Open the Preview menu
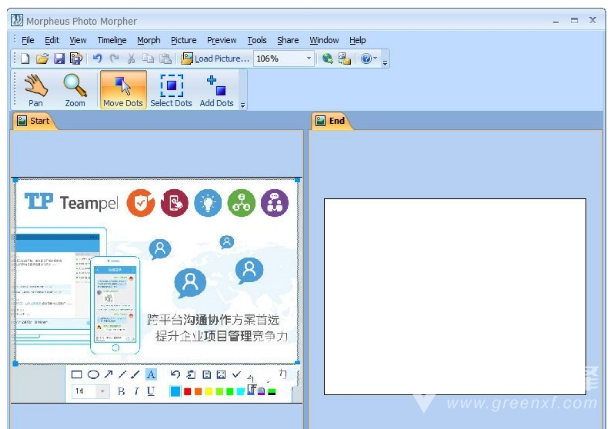The width and height of the screenshot is (615, 429). (222, 40)
